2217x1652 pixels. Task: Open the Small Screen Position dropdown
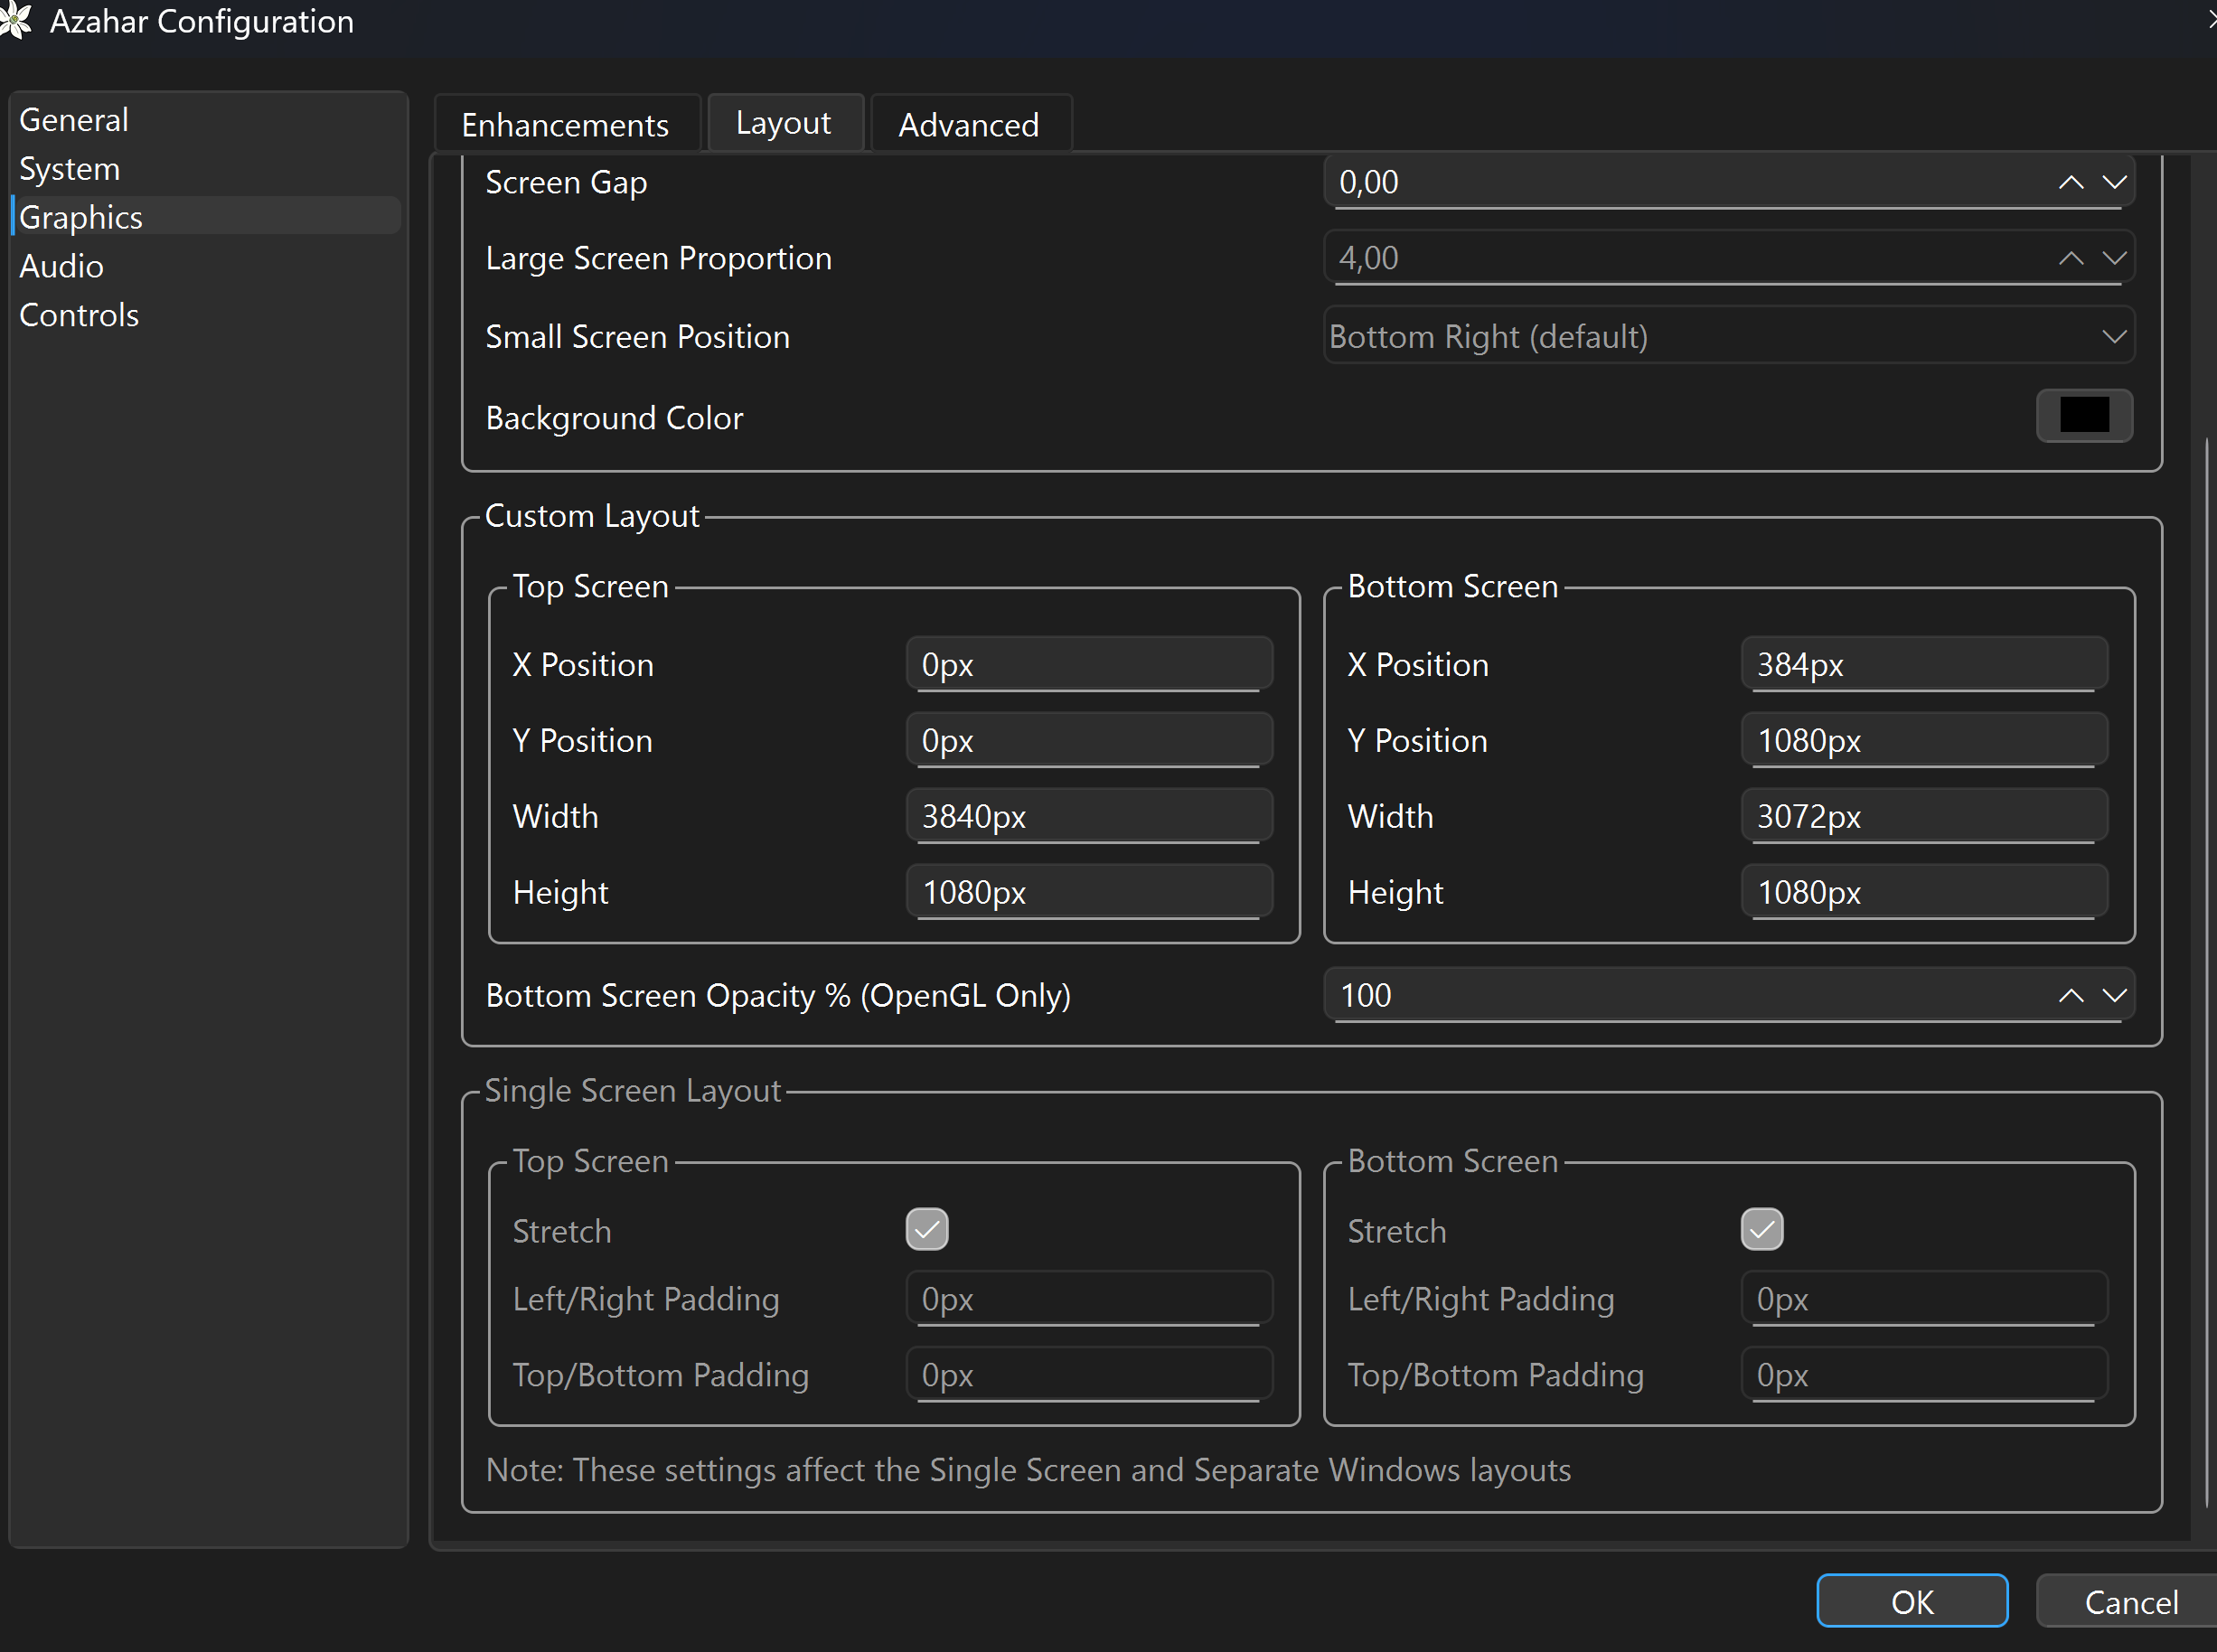coord(1728,336)
